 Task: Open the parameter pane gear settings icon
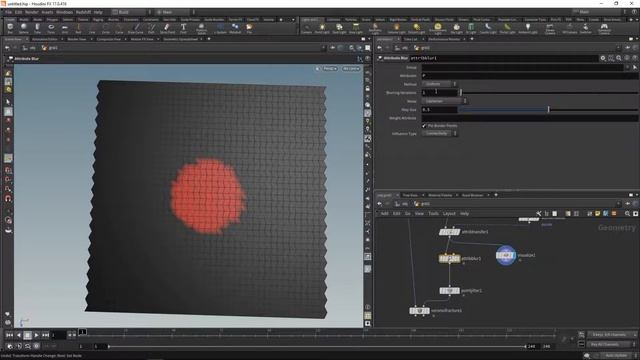click(603, 58)
